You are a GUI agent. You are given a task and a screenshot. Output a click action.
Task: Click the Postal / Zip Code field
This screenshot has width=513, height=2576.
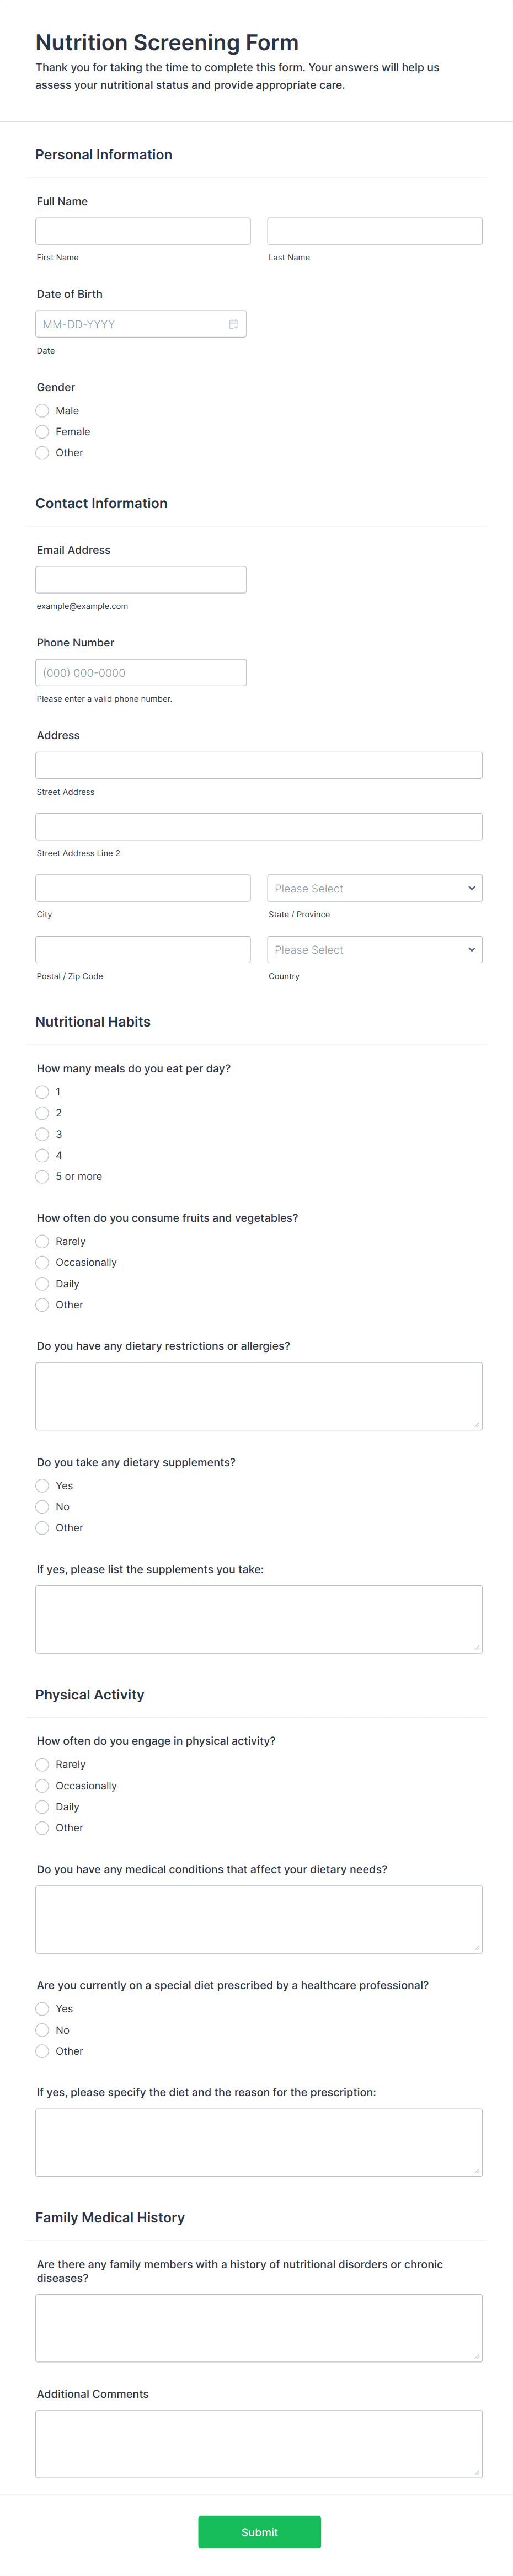[142, 949]
